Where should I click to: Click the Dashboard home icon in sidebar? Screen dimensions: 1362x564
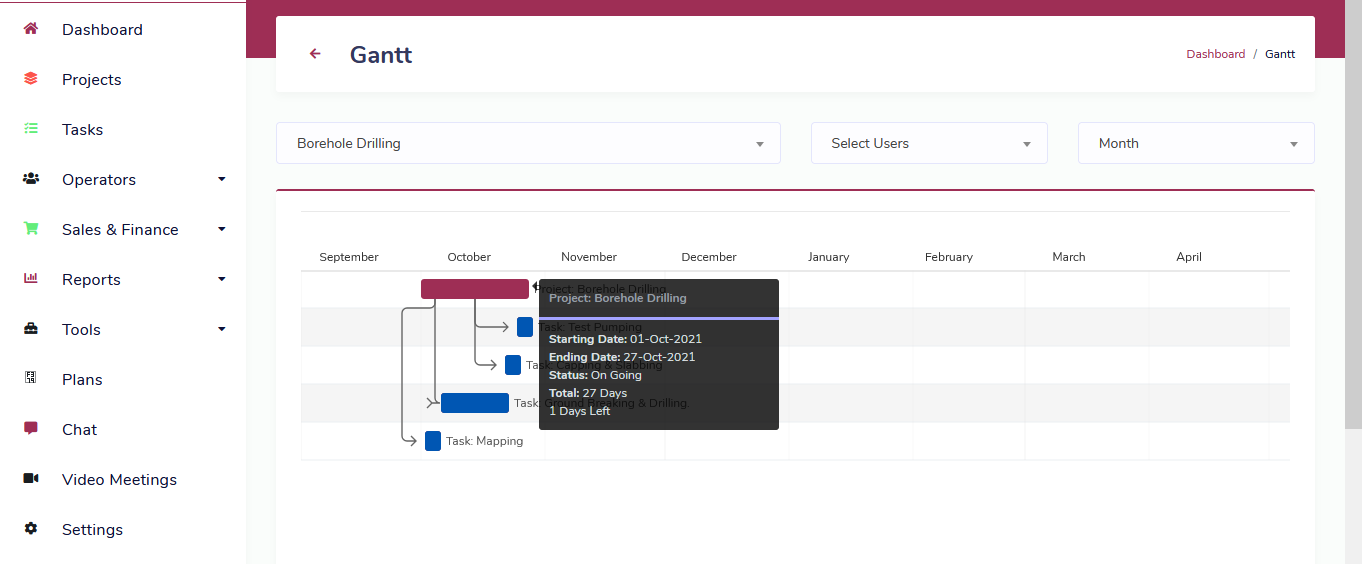tap(31, 29)
